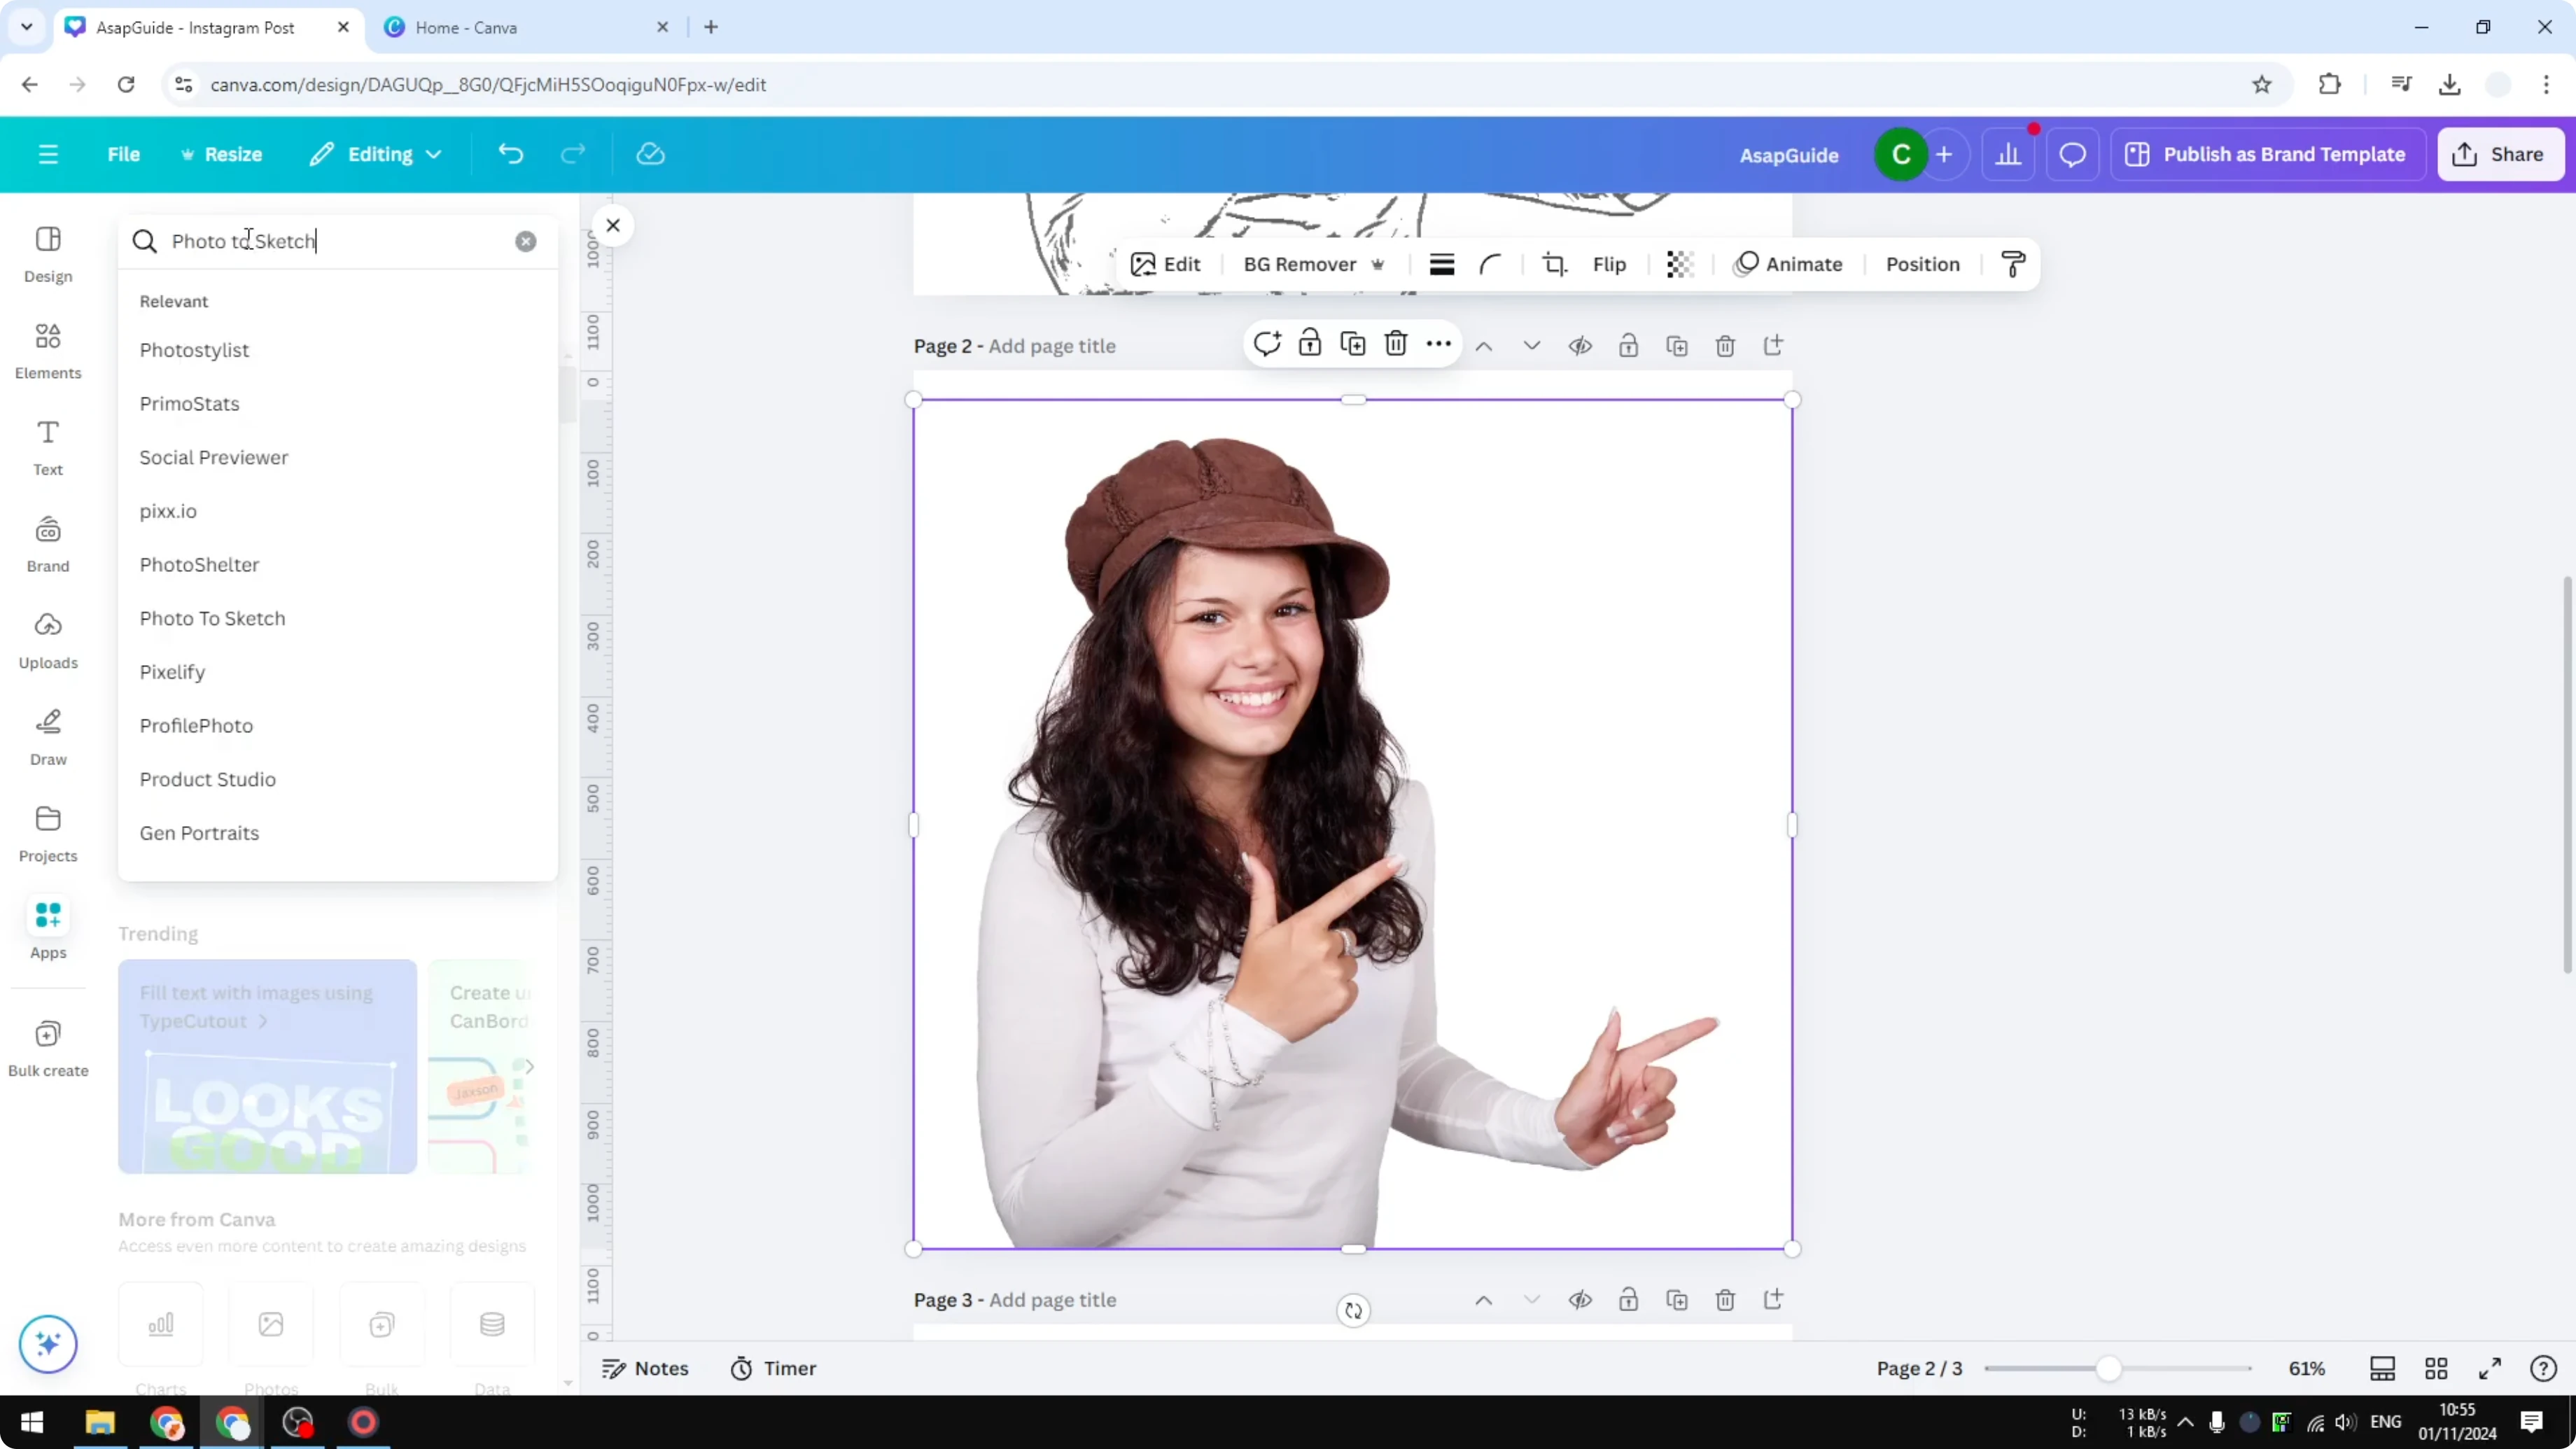Activate the Copy style paint roller

click(x=2013, y=264)
